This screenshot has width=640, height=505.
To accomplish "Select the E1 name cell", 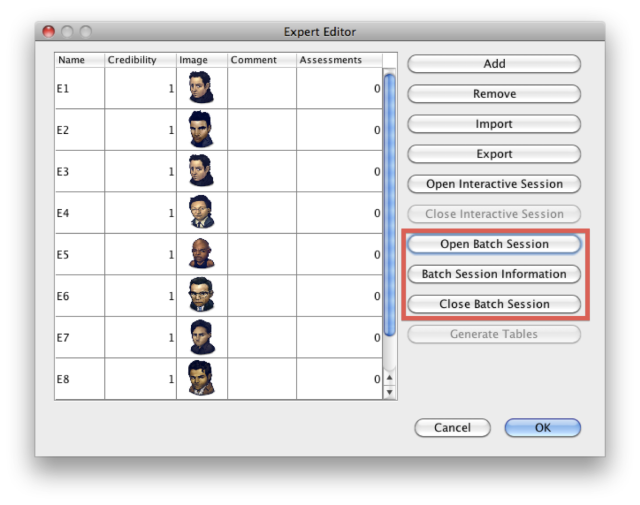I will click(80, 88).
